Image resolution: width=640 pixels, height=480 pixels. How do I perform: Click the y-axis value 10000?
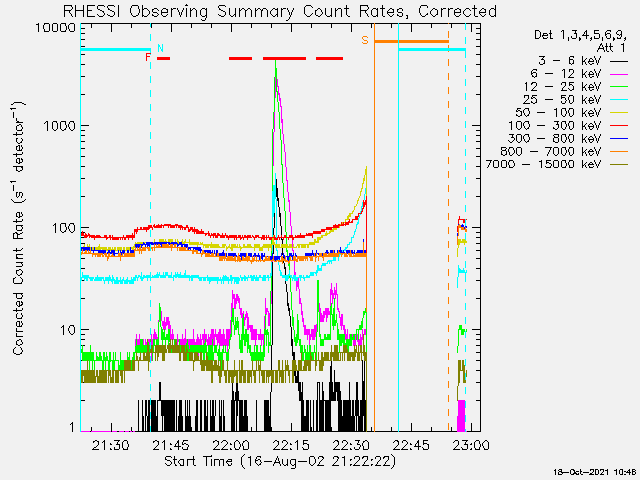(x=56, y=28)
